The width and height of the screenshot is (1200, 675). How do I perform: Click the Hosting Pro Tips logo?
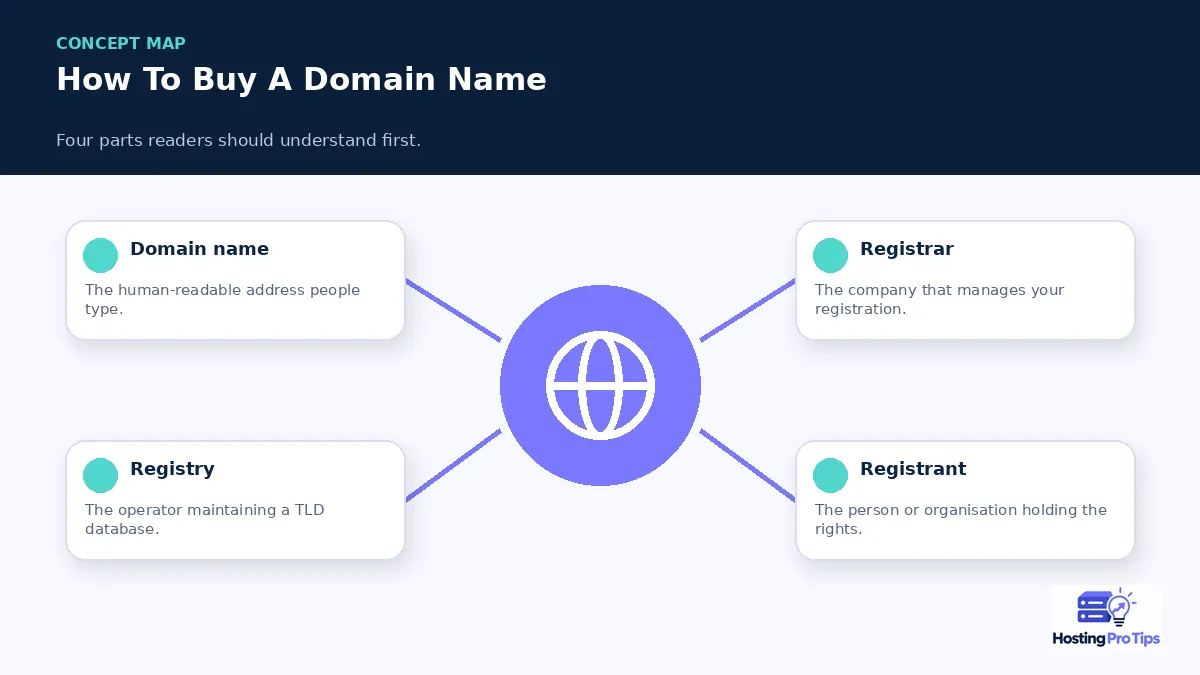click(1106, 617)
